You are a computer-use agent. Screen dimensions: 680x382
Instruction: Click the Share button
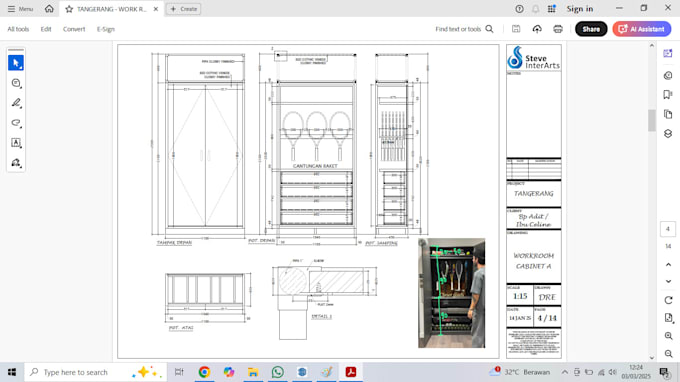(591, 29)
